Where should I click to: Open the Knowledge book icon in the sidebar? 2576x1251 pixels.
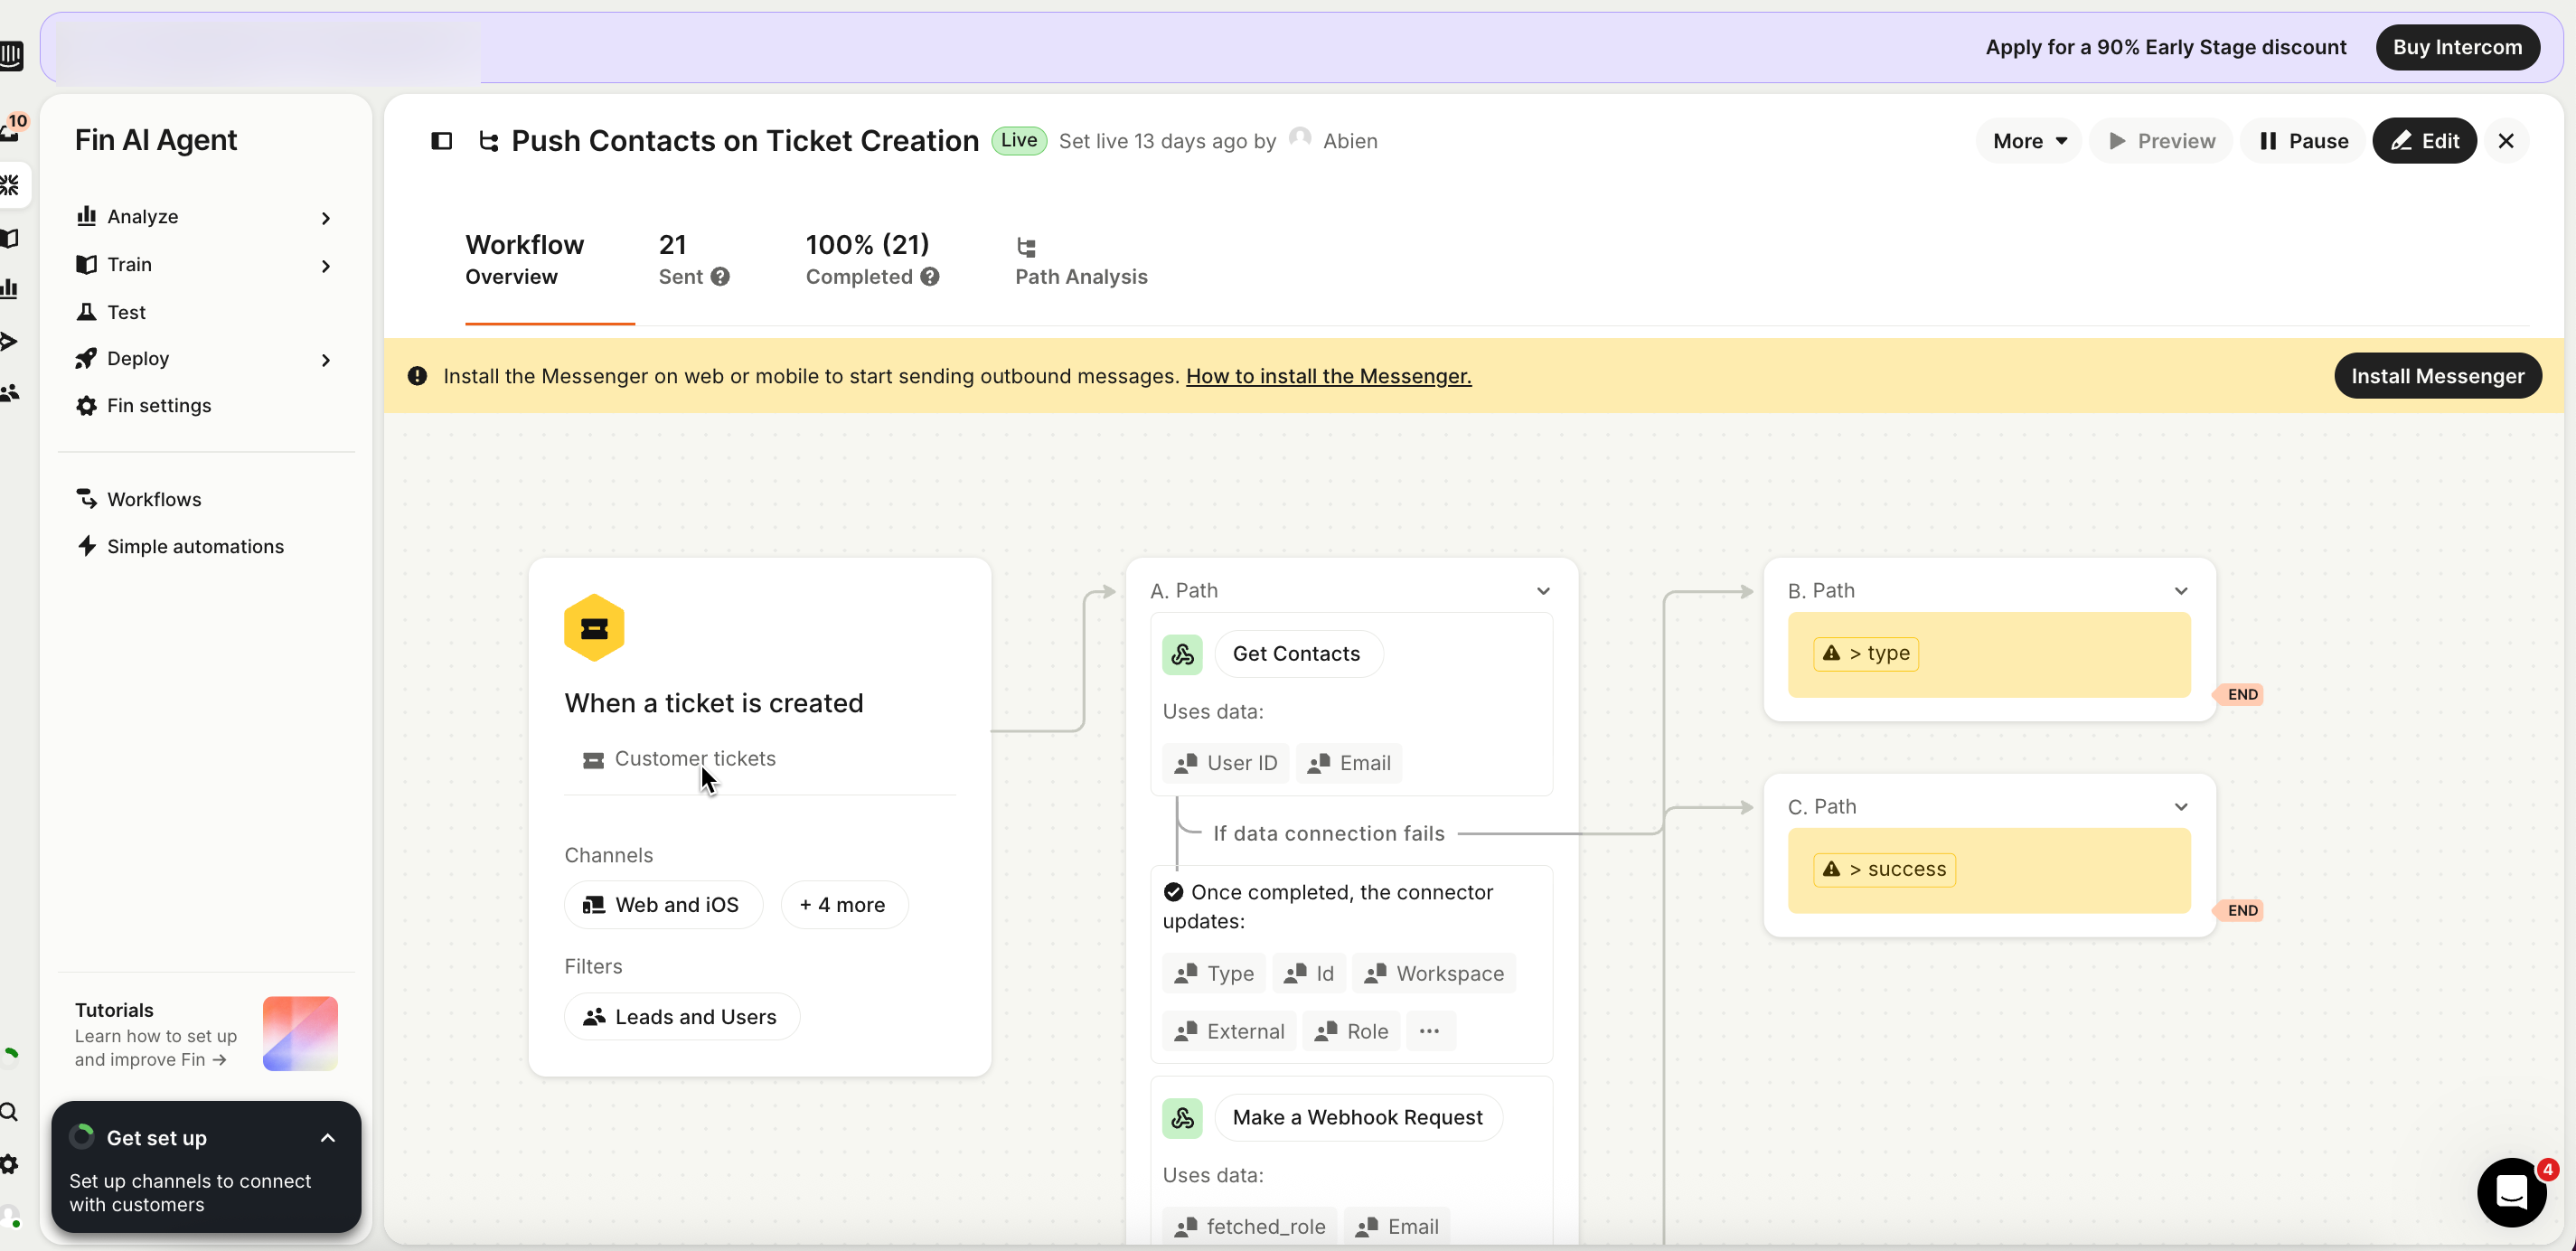coord(11,238)
